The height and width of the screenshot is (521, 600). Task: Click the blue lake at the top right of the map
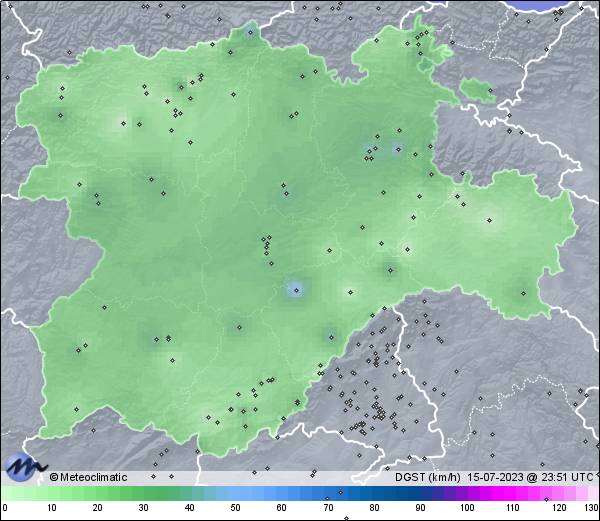pos(540,5)
